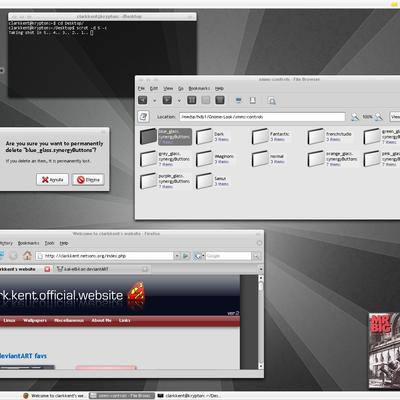Select the normal folder

(x=268, y=159)
